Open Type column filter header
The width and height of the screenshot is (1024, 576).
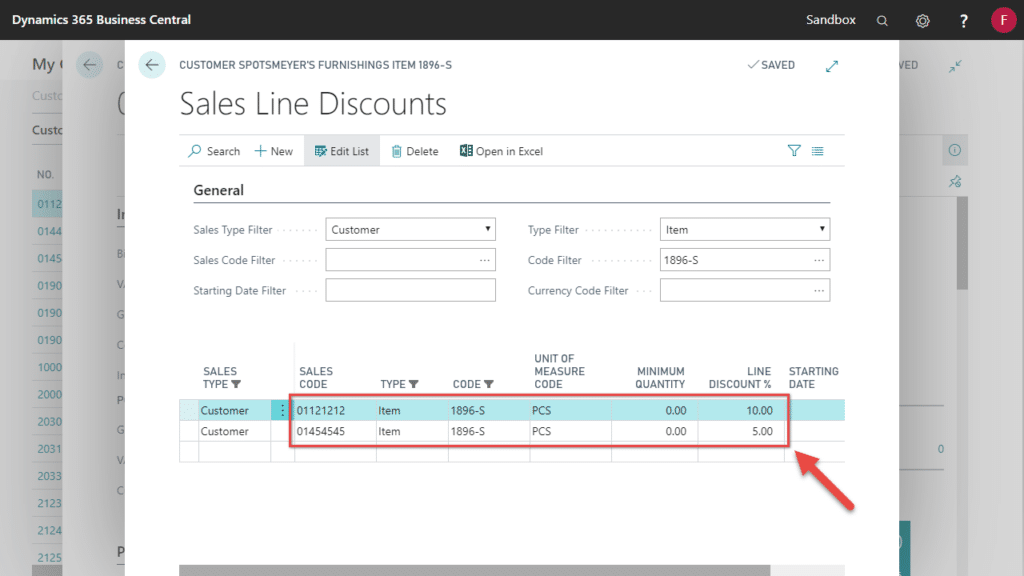point(399,384)
